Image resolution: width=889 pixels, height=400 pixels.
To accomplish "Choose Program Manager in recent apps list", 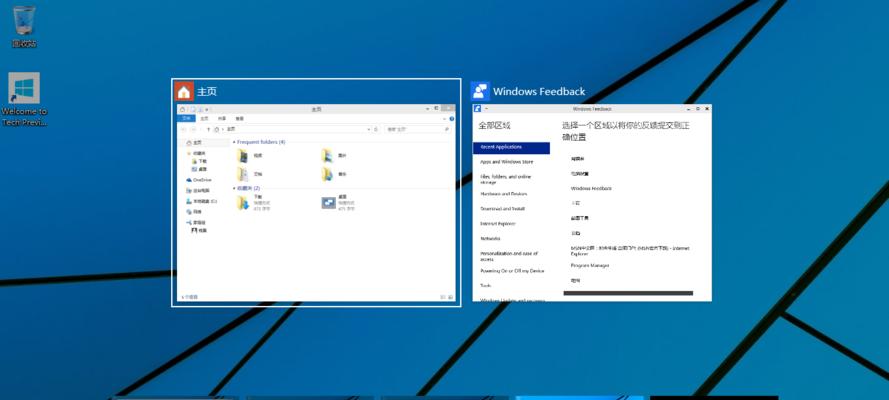I will [590, 265].
